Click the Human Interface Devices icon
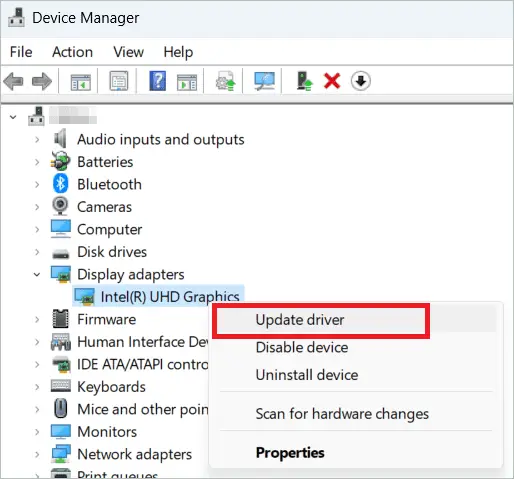The height and width of the screenshot is (479, 514). pyautogui.click(x=60, y=342)
